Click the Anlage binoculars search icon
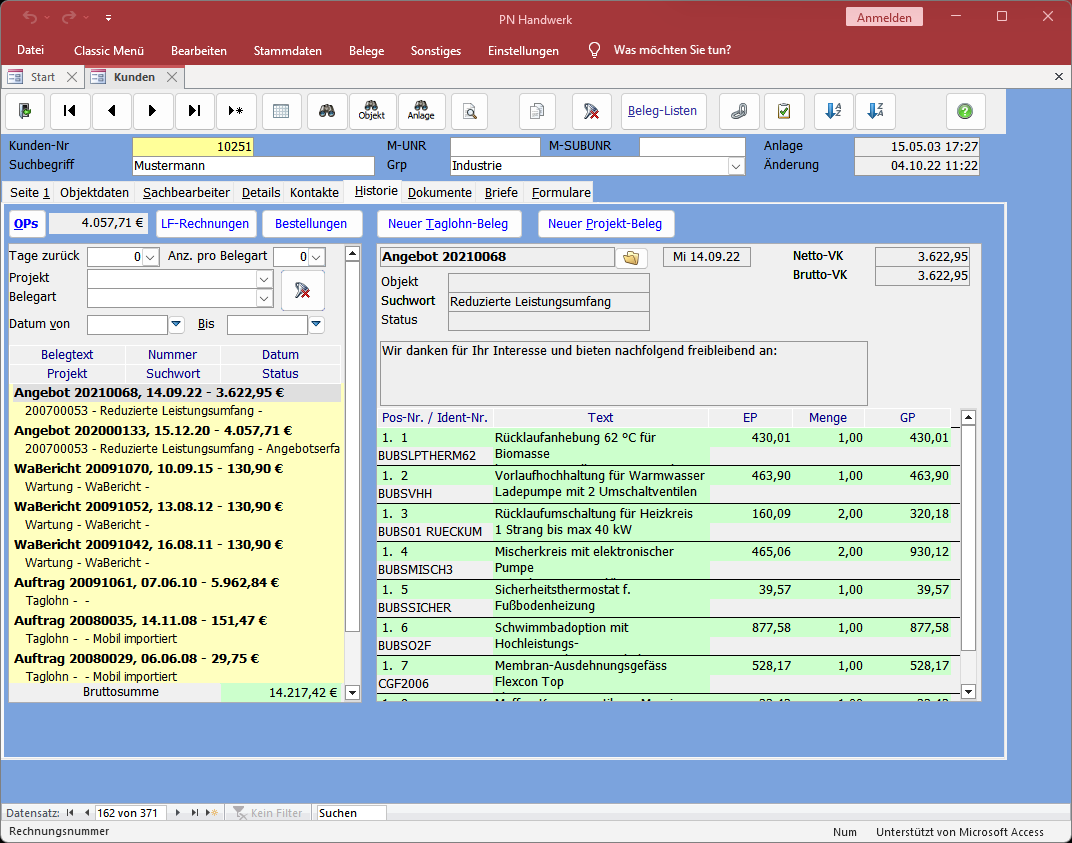1072x843 pixels. click(421, 111)
